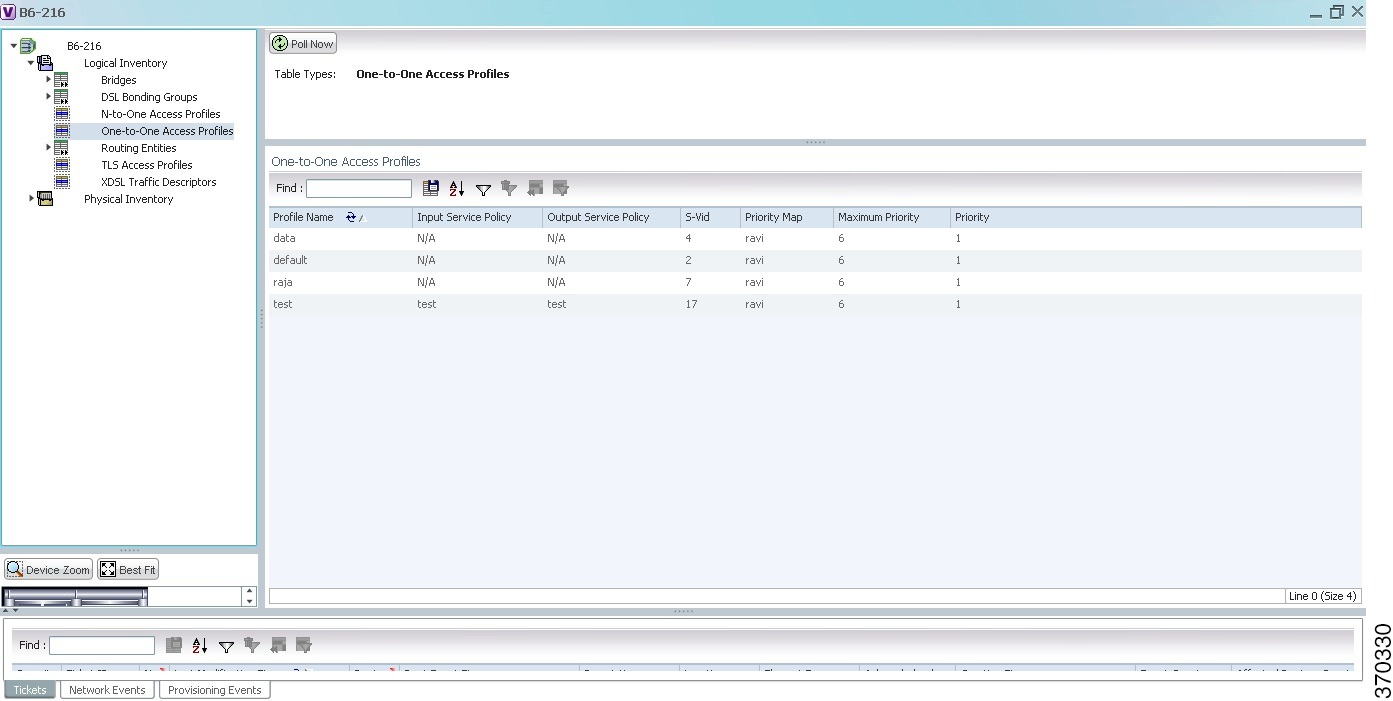Export the tickets table to CSV
Screen dimensions: 1393x701
click(174, 645)
